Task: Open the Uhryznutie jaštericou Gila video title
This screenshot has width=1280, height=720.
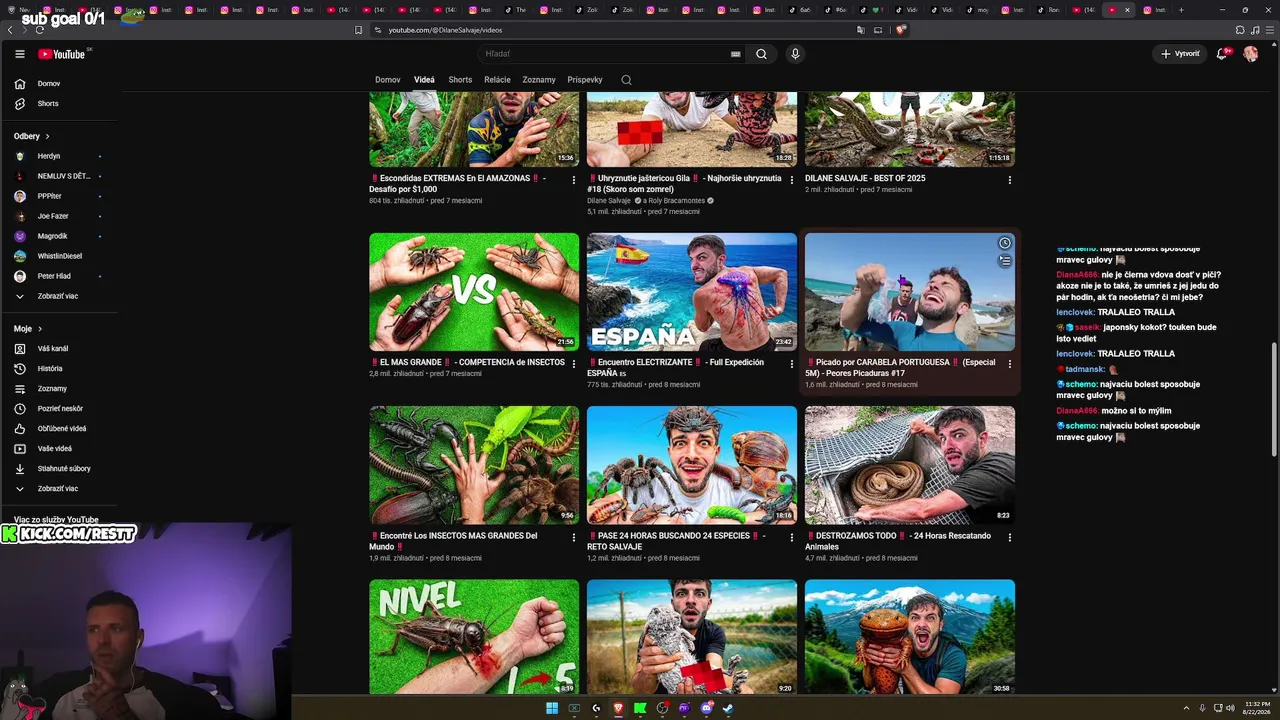Action: [684, 184]
